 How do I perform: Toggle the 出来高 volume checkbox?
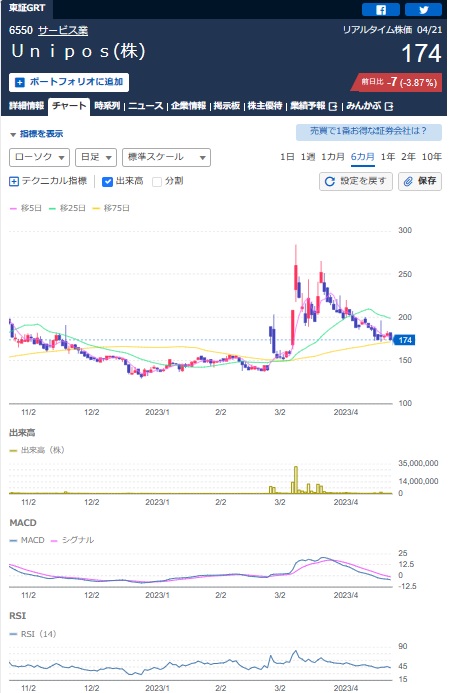pos(107,182)
